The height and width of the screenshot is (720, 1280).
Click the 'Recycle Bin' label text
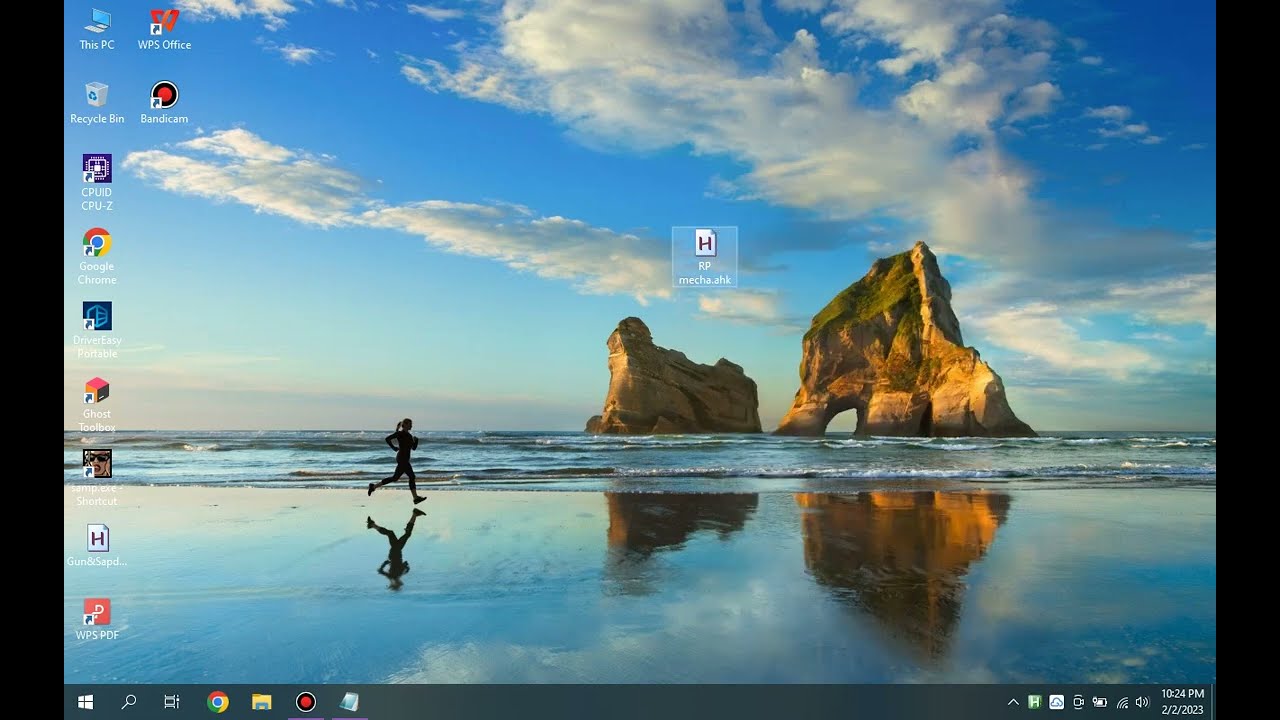97,119
